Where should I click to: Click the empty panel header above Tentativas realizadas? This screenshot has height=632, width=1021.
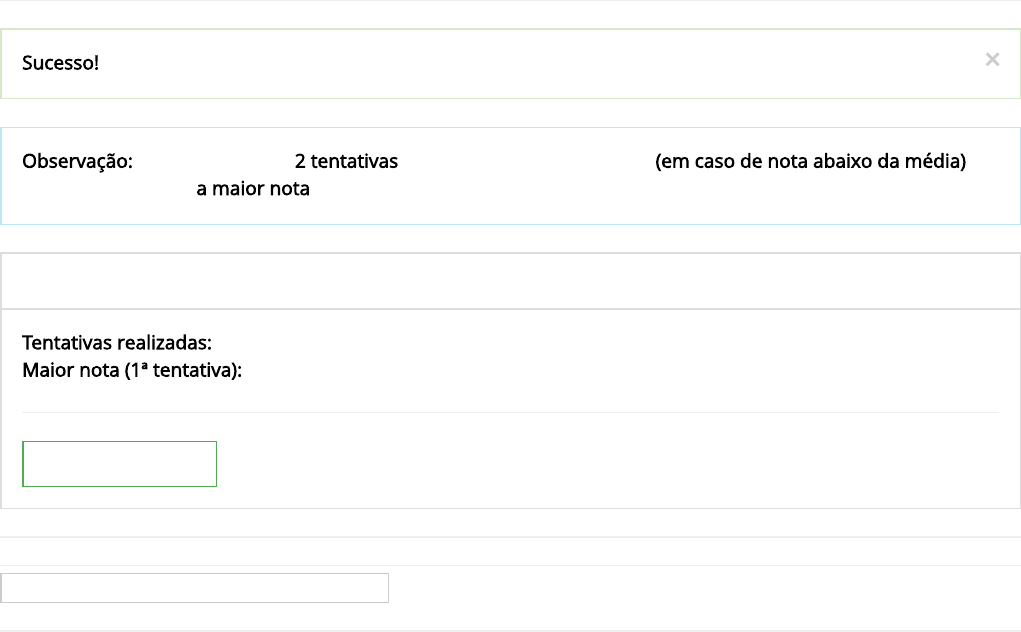click(x=510, y=281)
